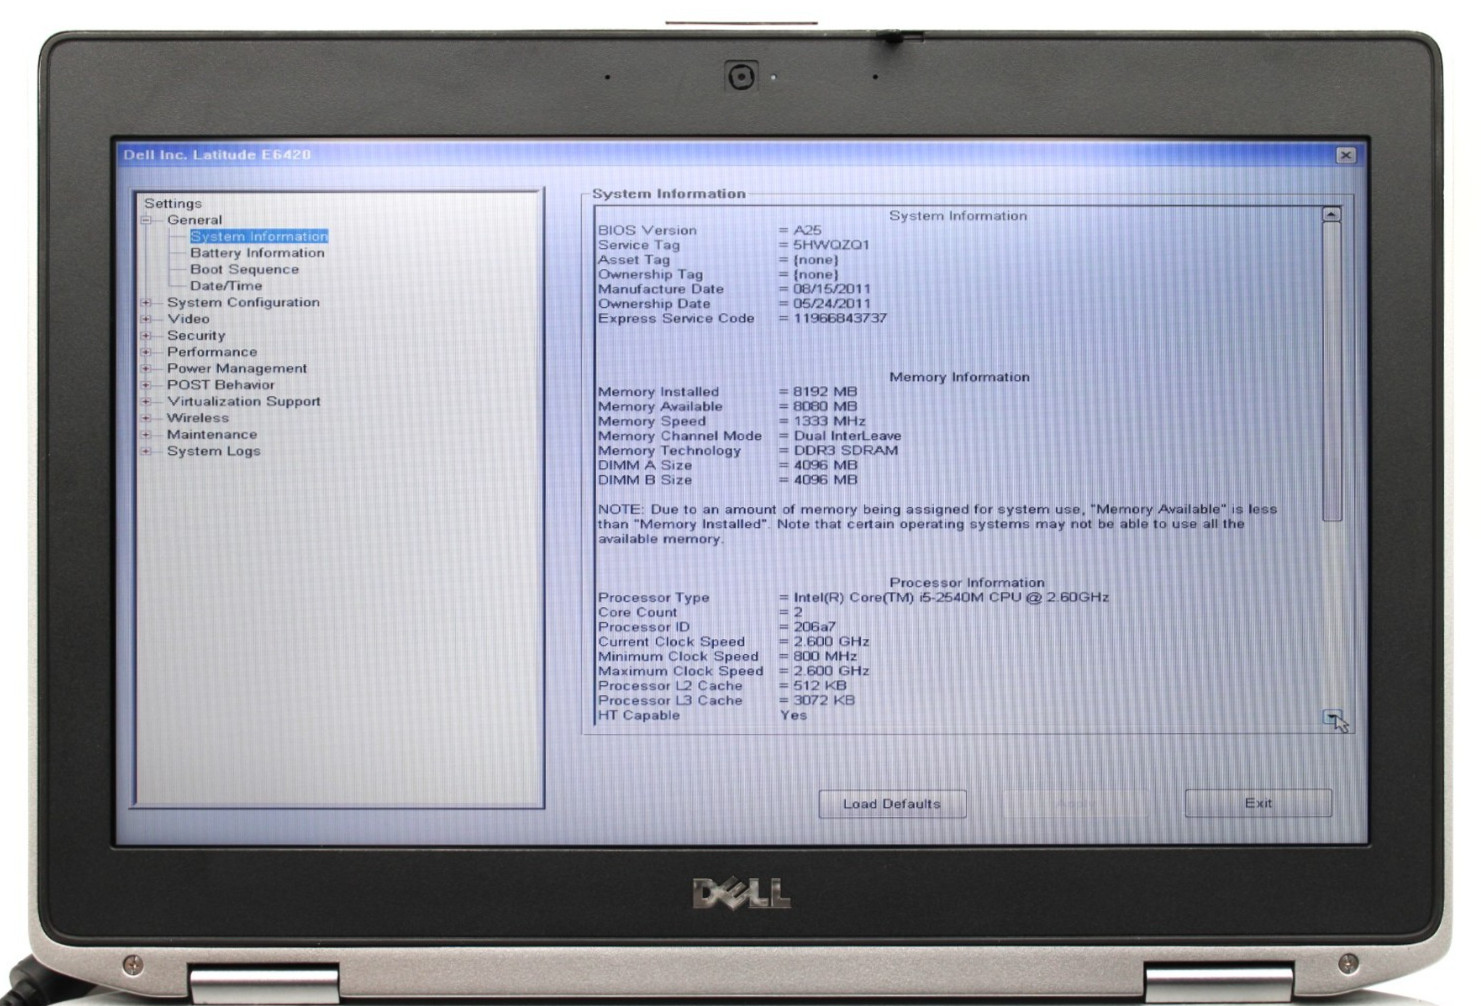The width and height of the screenshot is (1481, 1006).
Task: Expand the Performance settings node
Action: click(146, 352)
